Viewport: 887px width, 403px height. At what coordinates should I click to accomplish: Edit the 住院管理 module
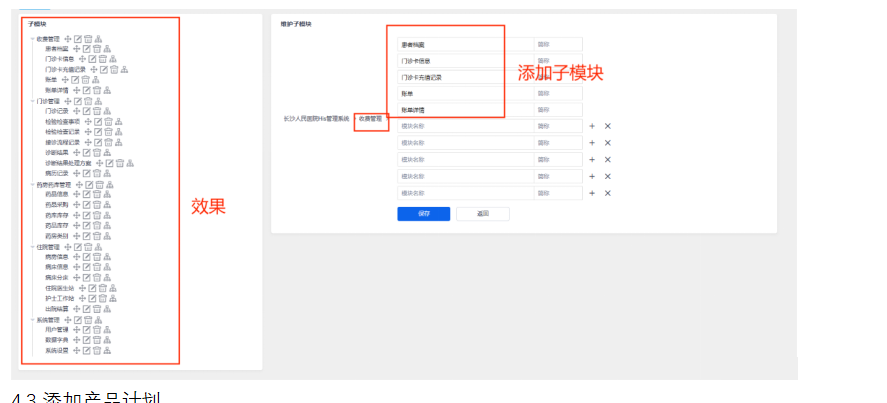tap(78, 247)
